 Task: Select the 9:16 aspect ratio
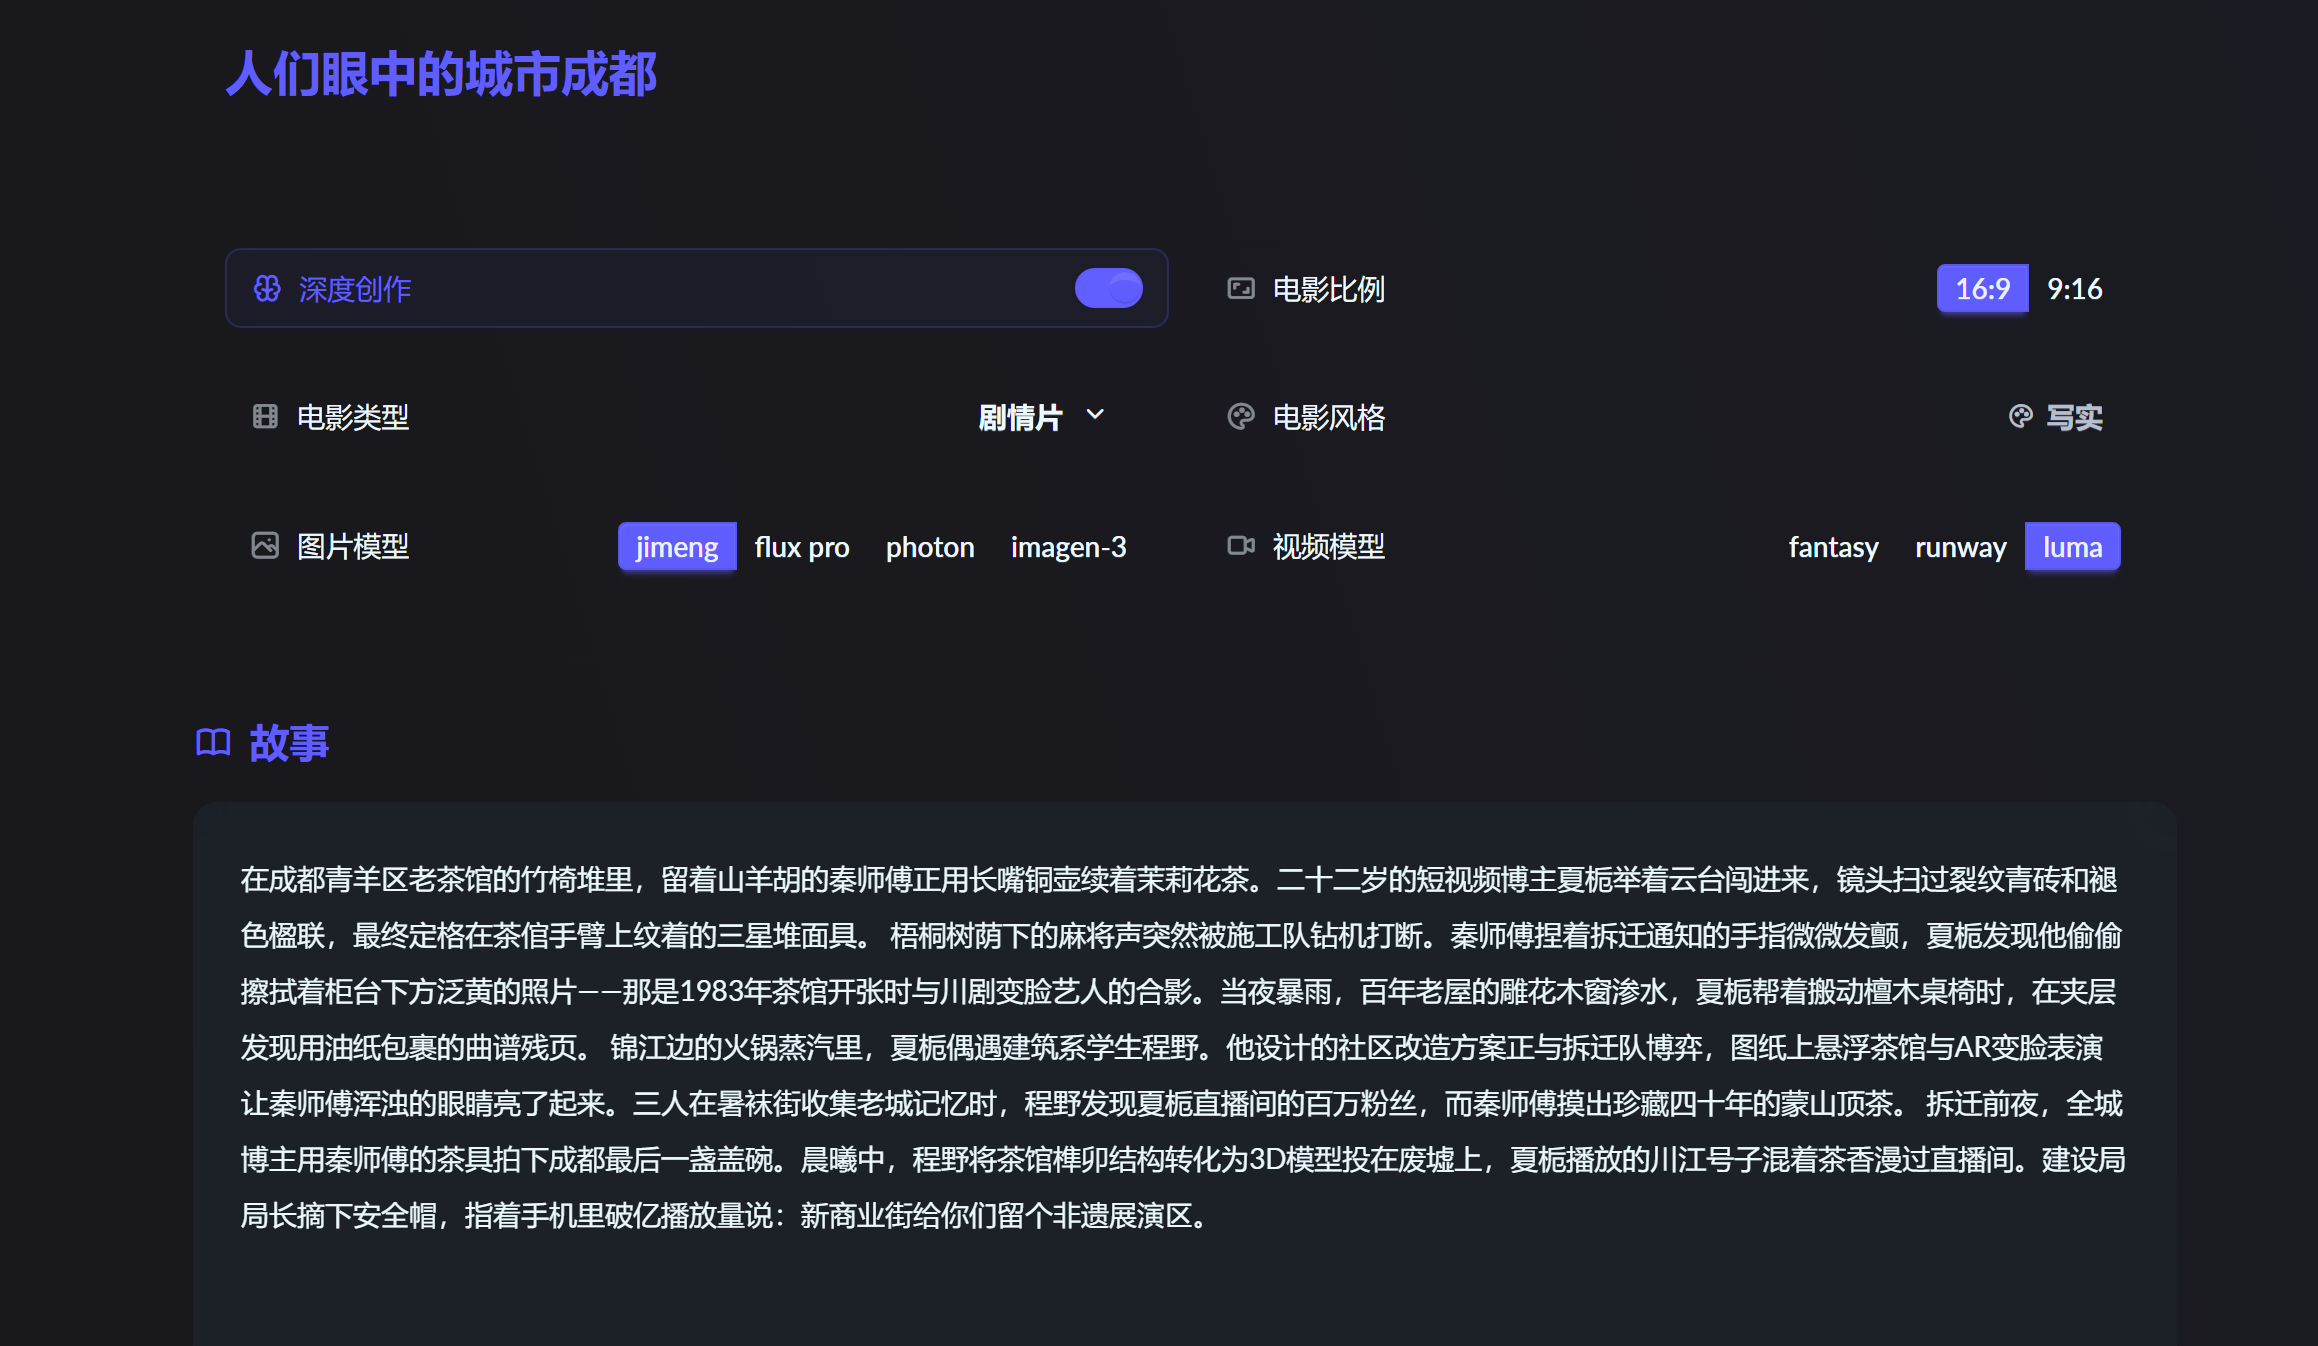point(2074,289)
